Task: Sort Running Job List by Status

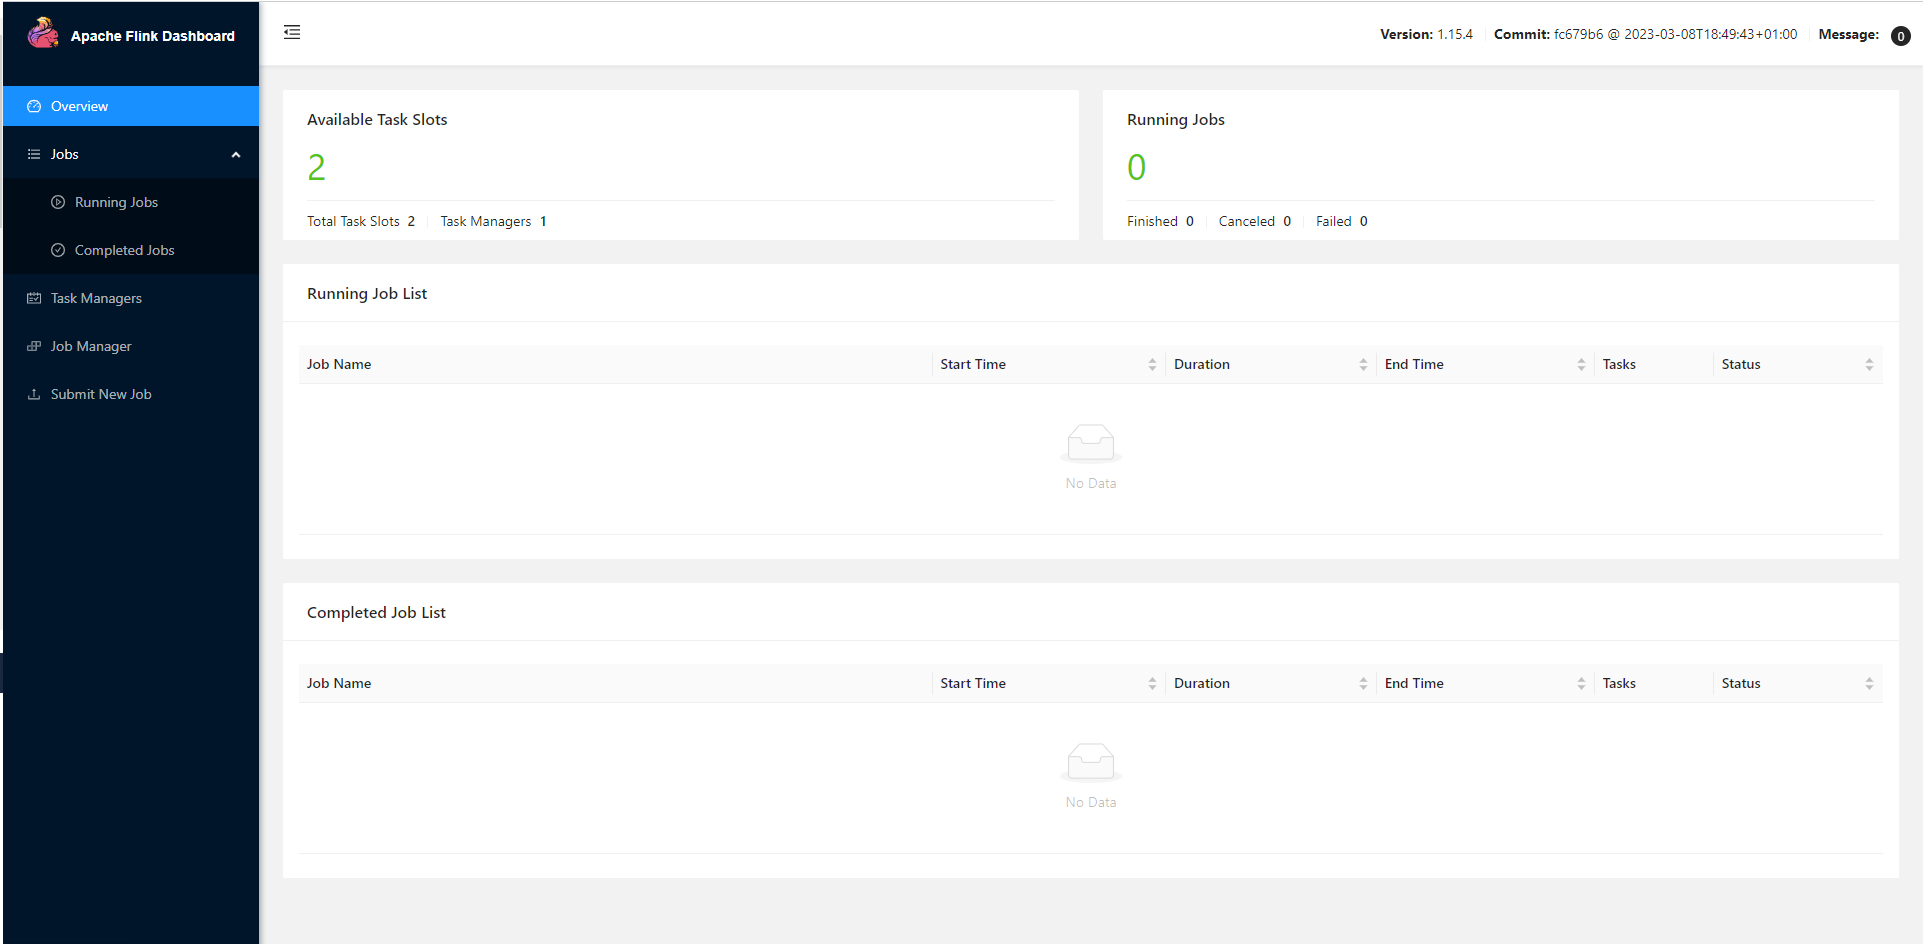Action: (x=1868, y=365)
